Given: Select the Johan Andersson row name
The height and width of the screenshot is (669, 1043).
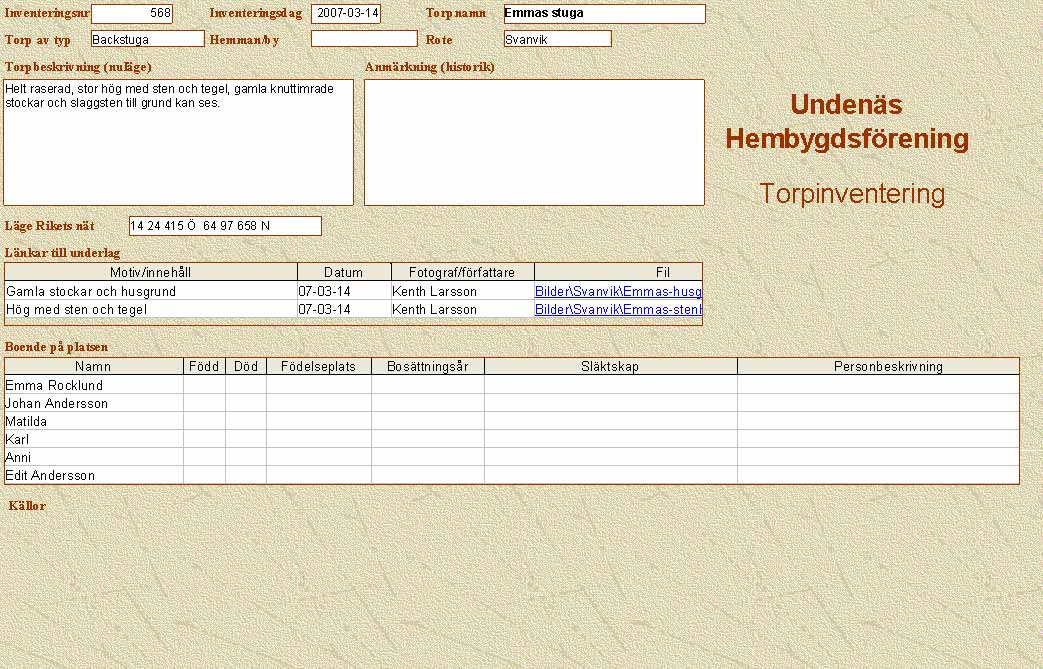Looking at the screenshot, I should pos(93,403).
